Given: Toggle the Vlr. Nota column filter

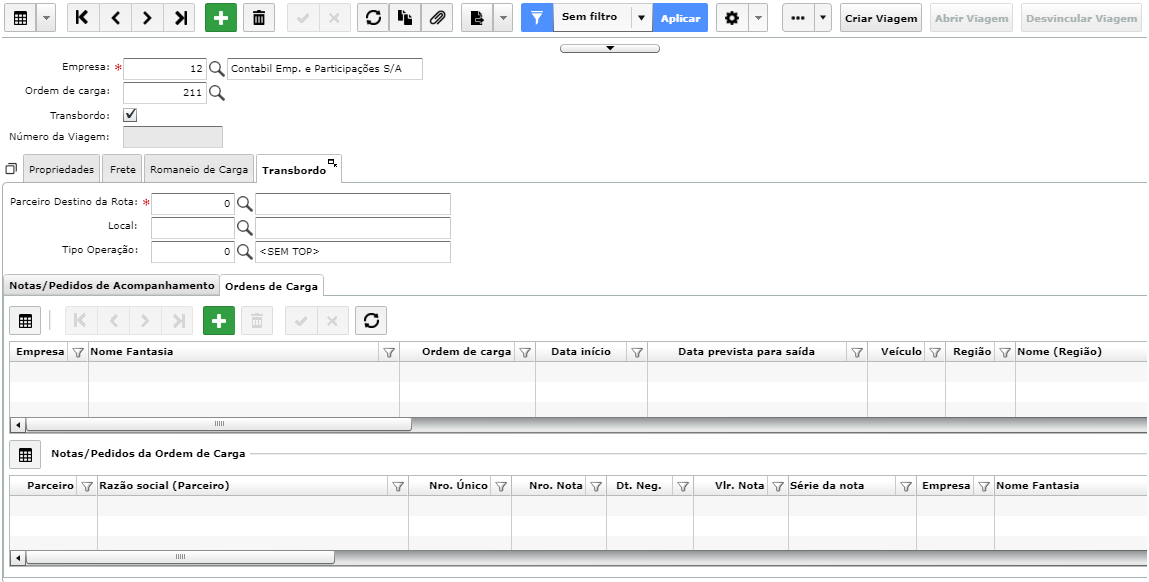Looking at the screenshot, I should 777,487.
